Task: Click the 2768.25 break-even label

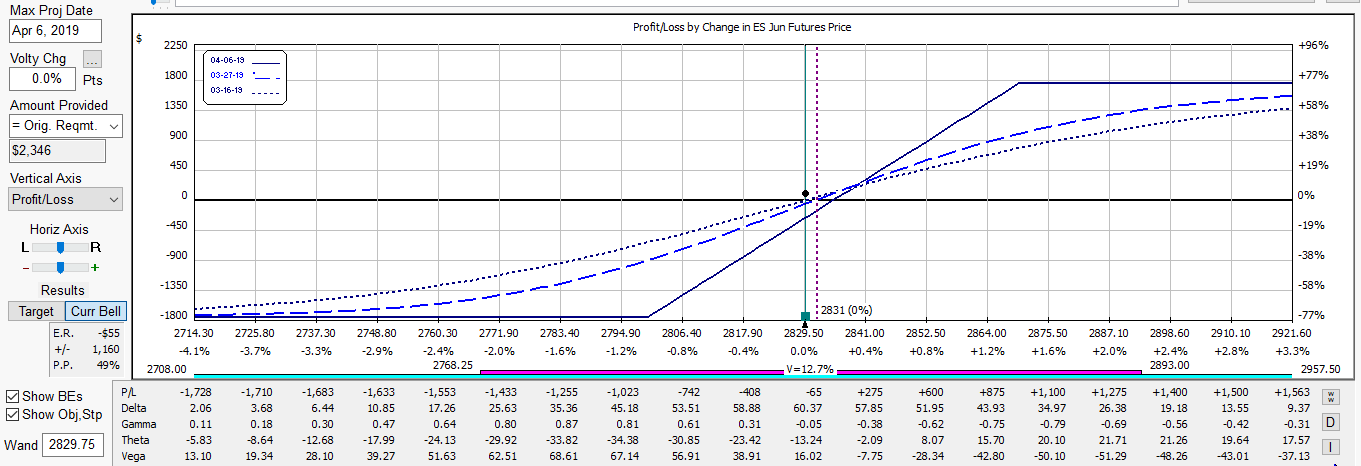Action: click(x=453, y=365)
